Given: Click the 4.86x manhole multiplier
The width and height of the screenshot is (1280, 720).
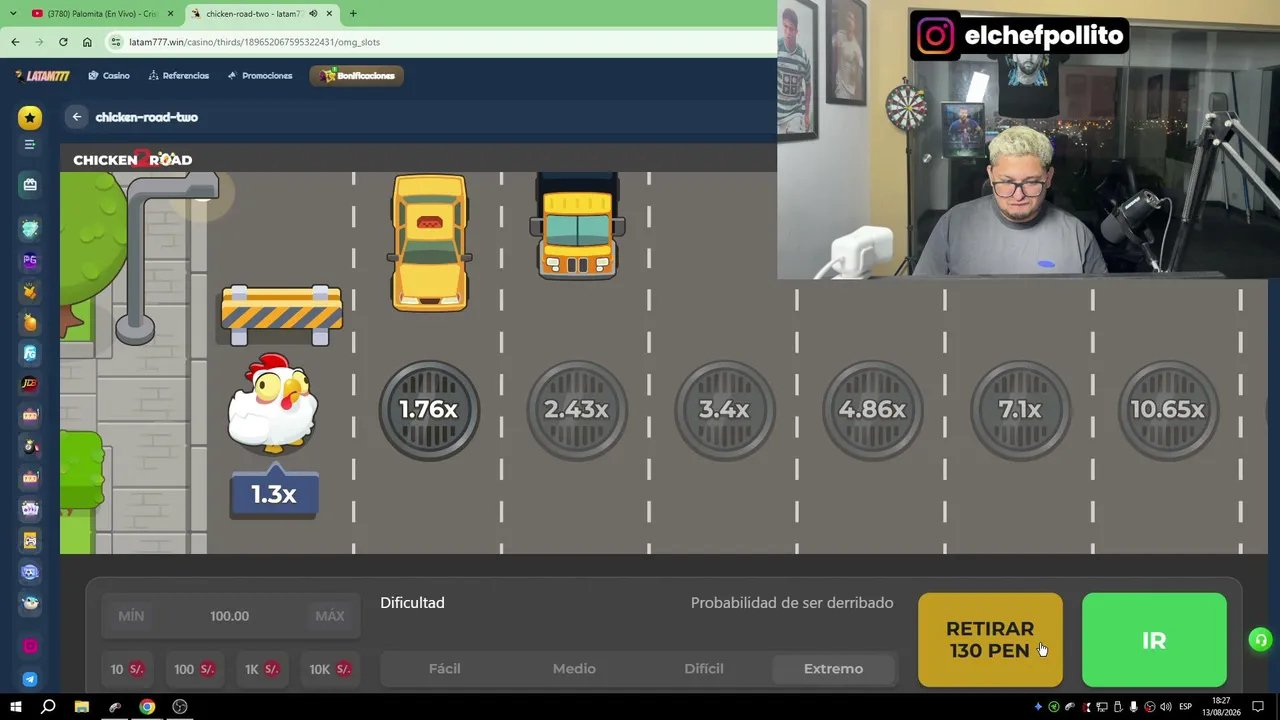Looking at the screenshot, I should (x=872, y=410).
